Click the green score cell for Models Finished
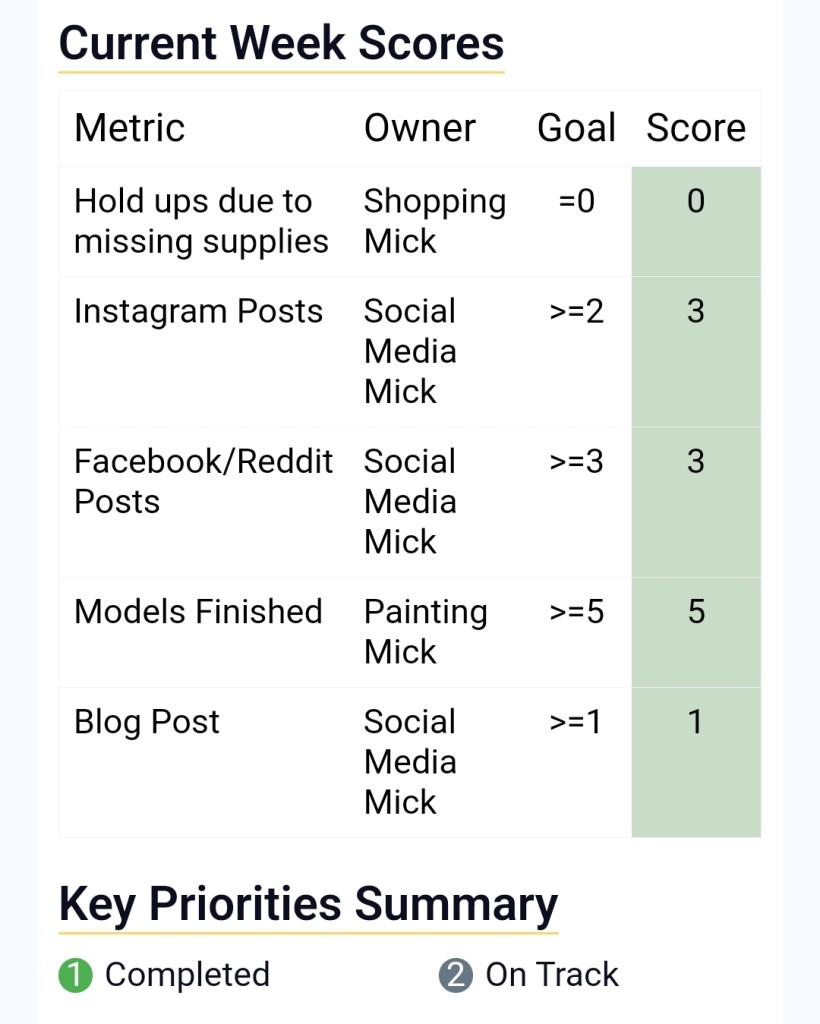 point(696,631)
